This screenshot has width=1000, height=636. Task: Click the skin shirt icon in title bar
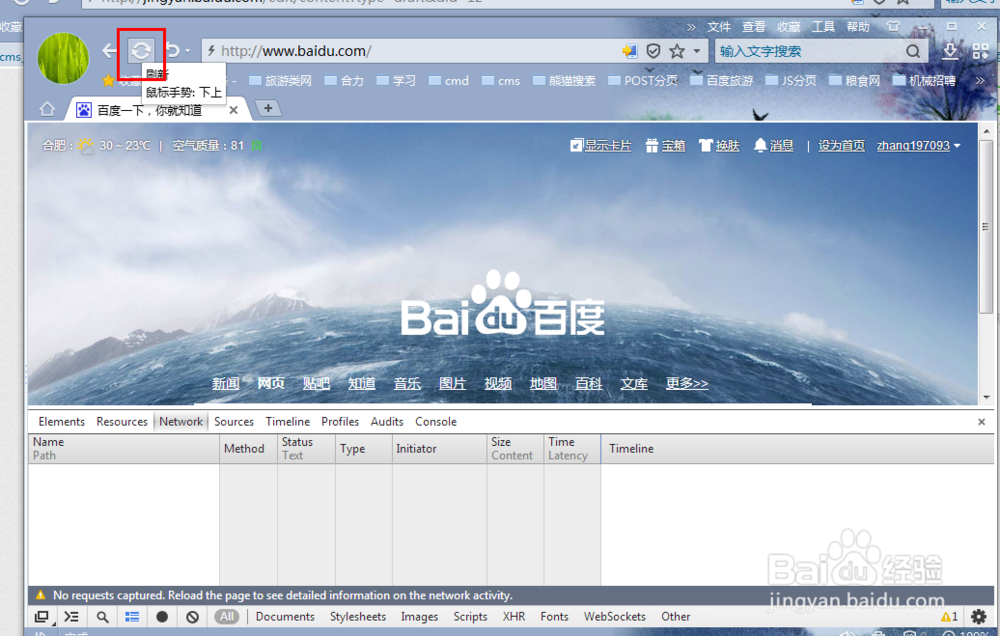[x=893, y=26]
